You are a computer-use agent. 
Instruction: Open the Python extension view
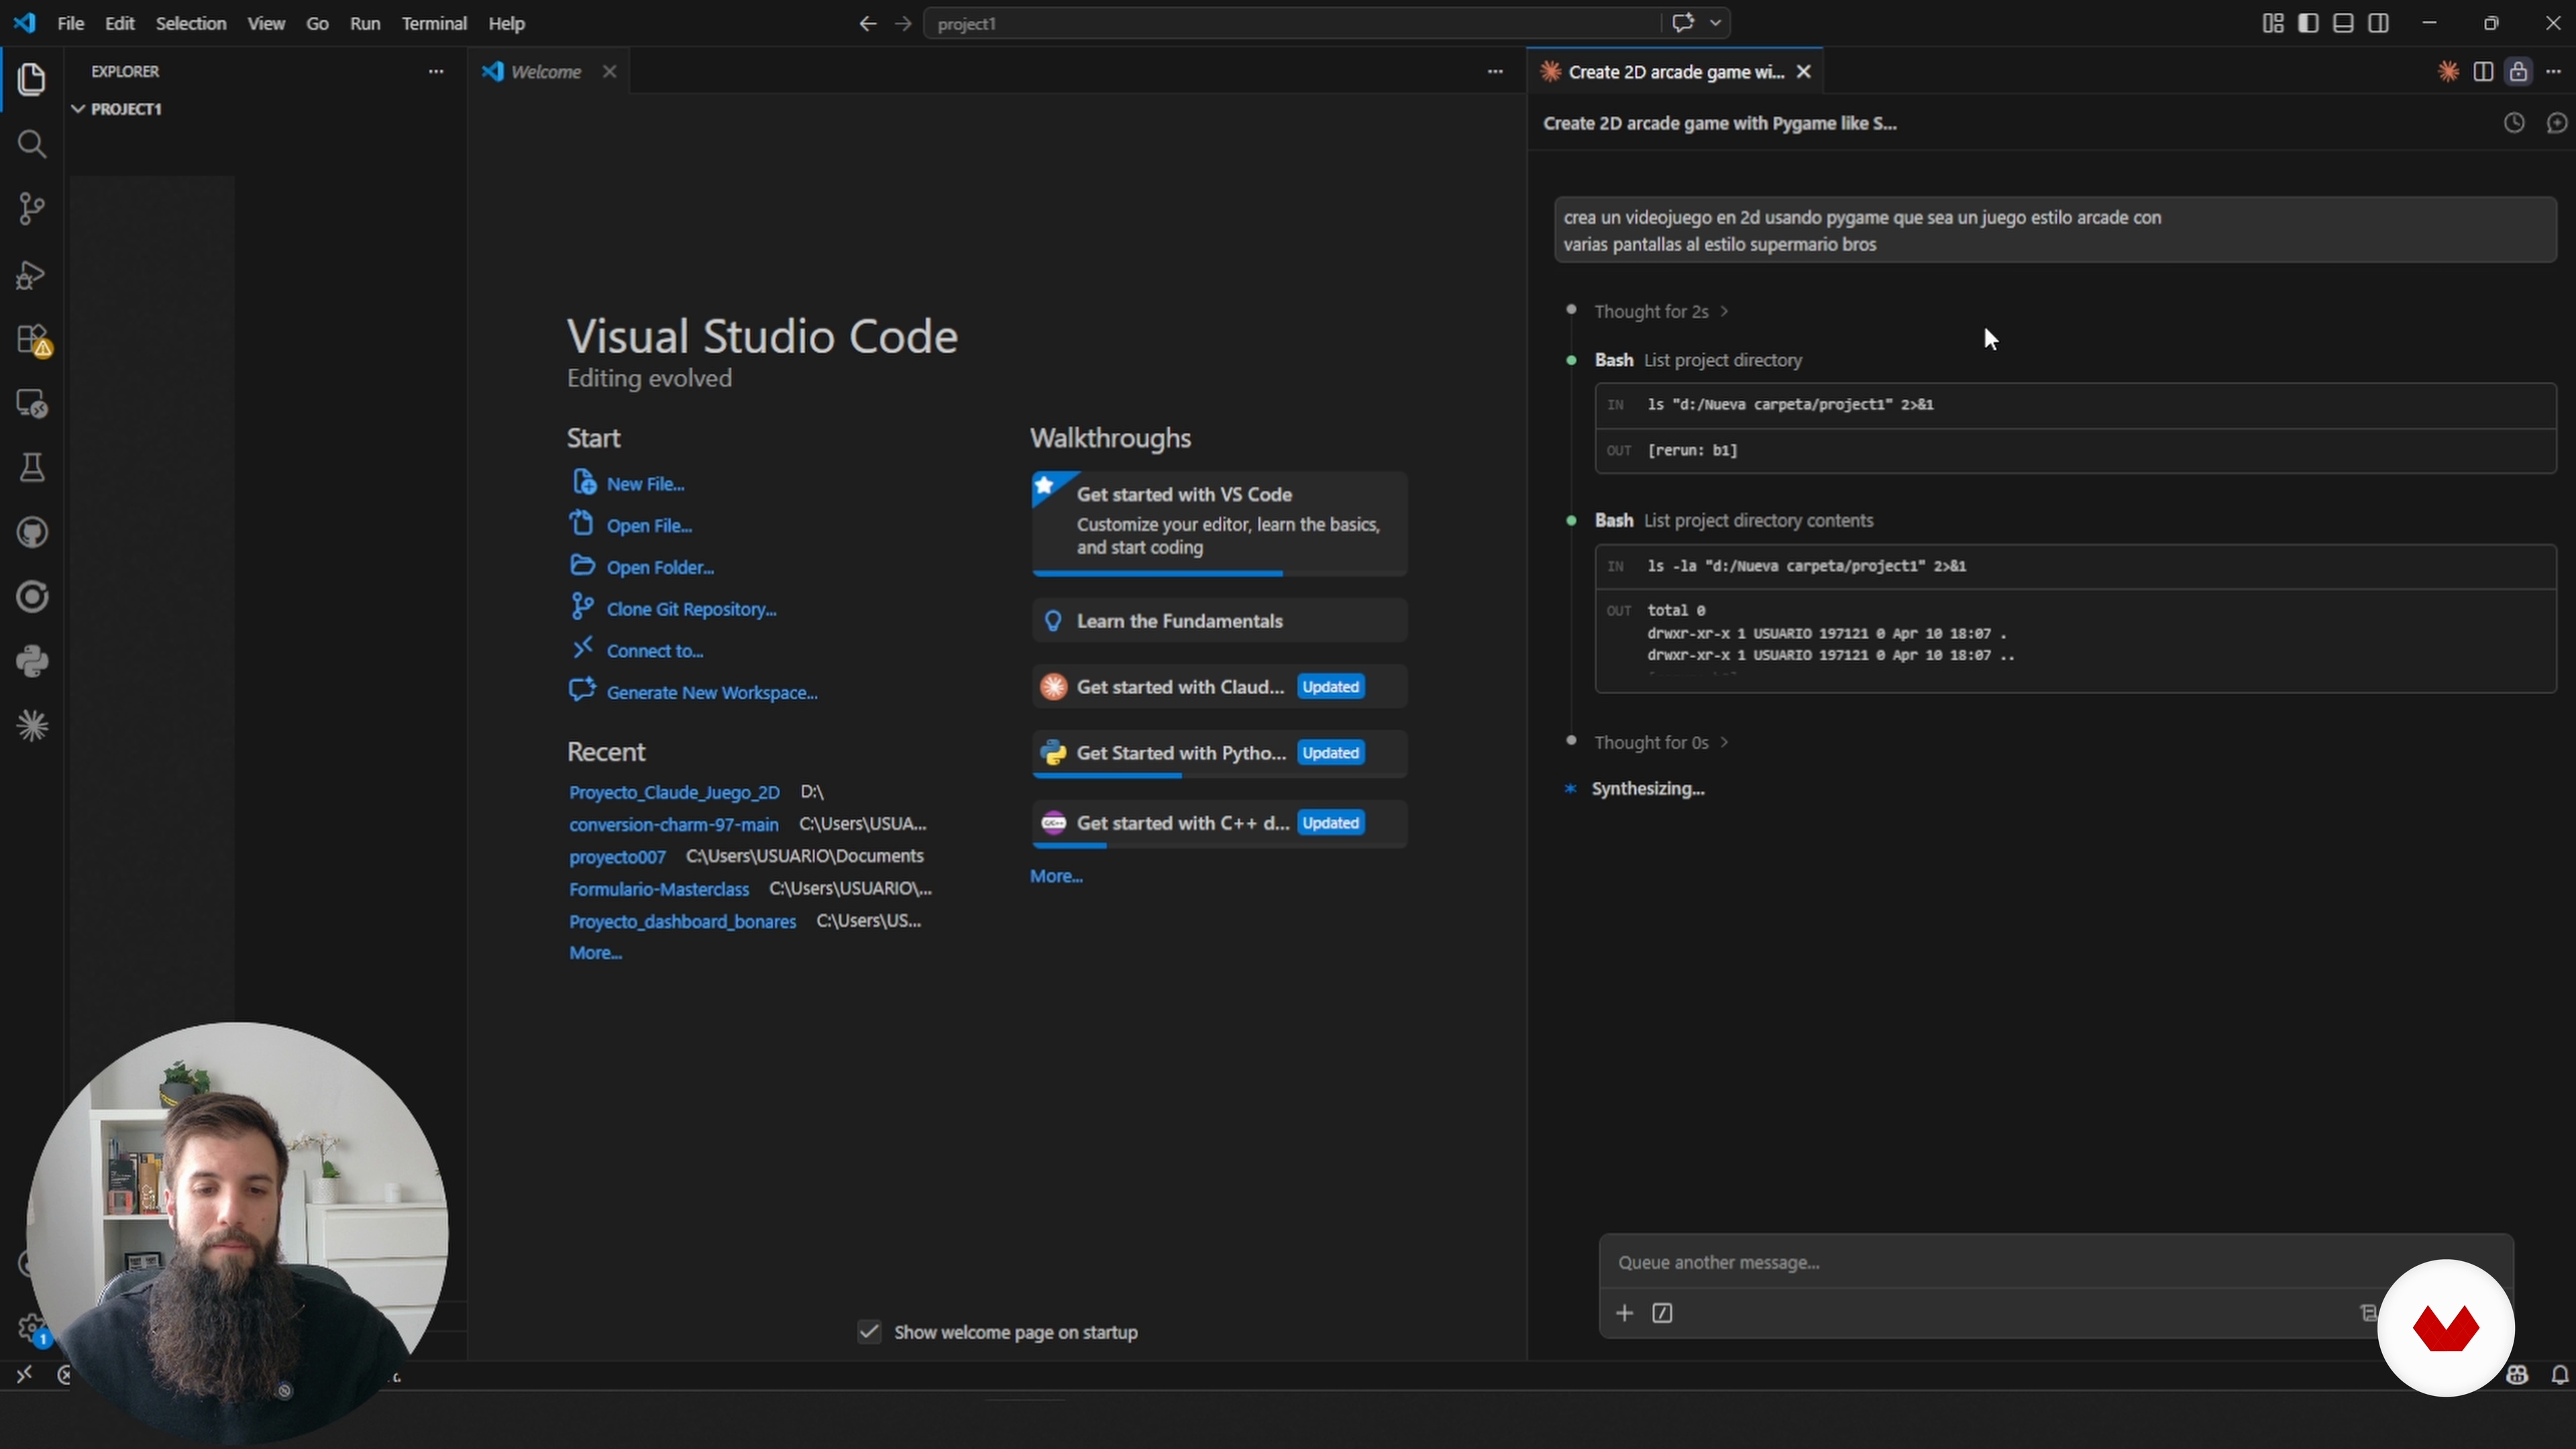[x=32, y=661]
